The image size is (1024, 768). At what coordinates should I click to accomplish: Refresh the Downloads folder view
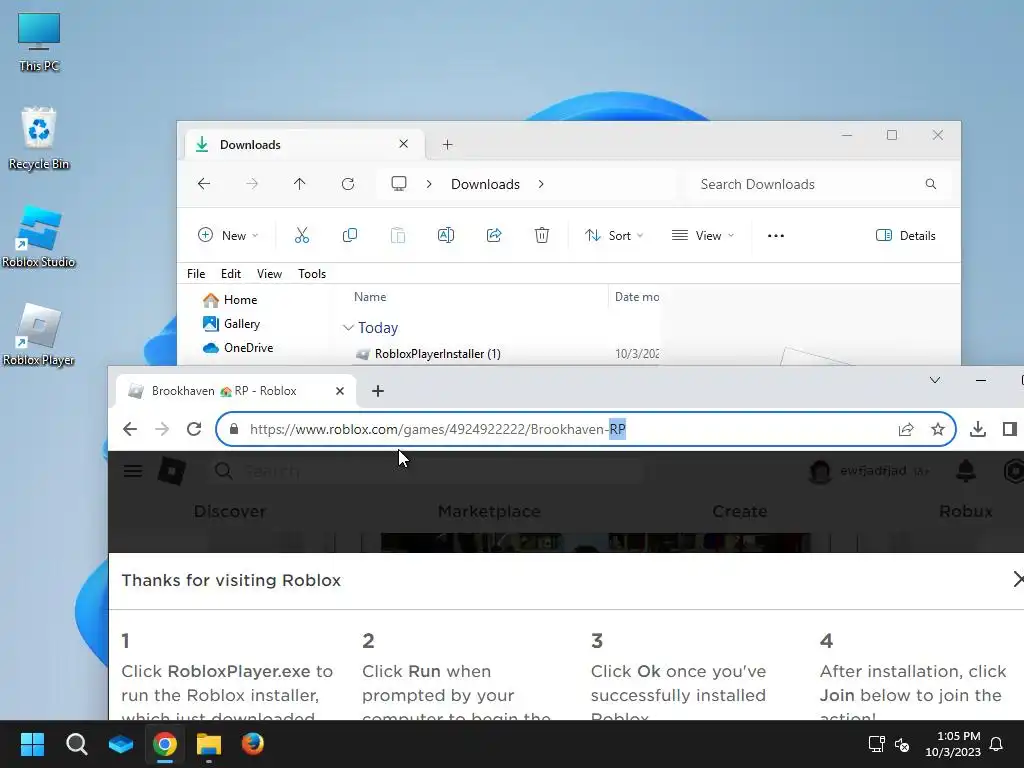click(348, 184)
